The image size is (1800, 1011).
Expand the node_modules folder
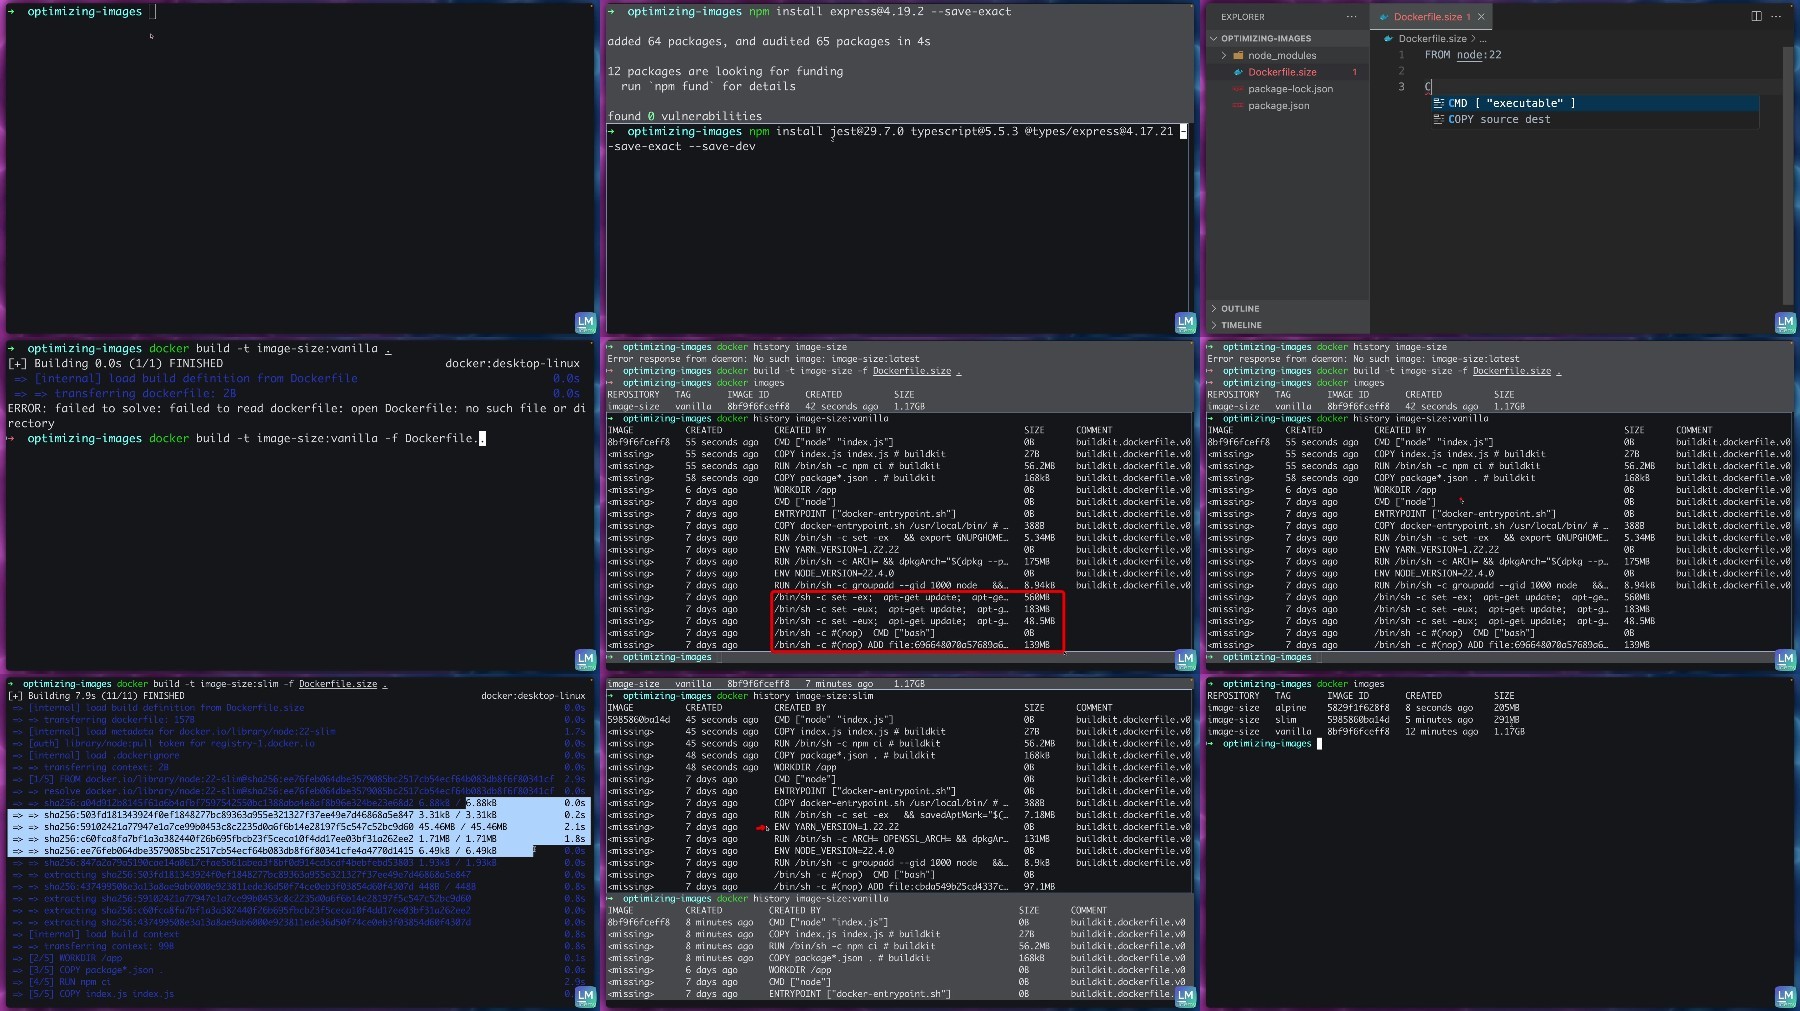pyautogui.click(x=1223, y=56)
